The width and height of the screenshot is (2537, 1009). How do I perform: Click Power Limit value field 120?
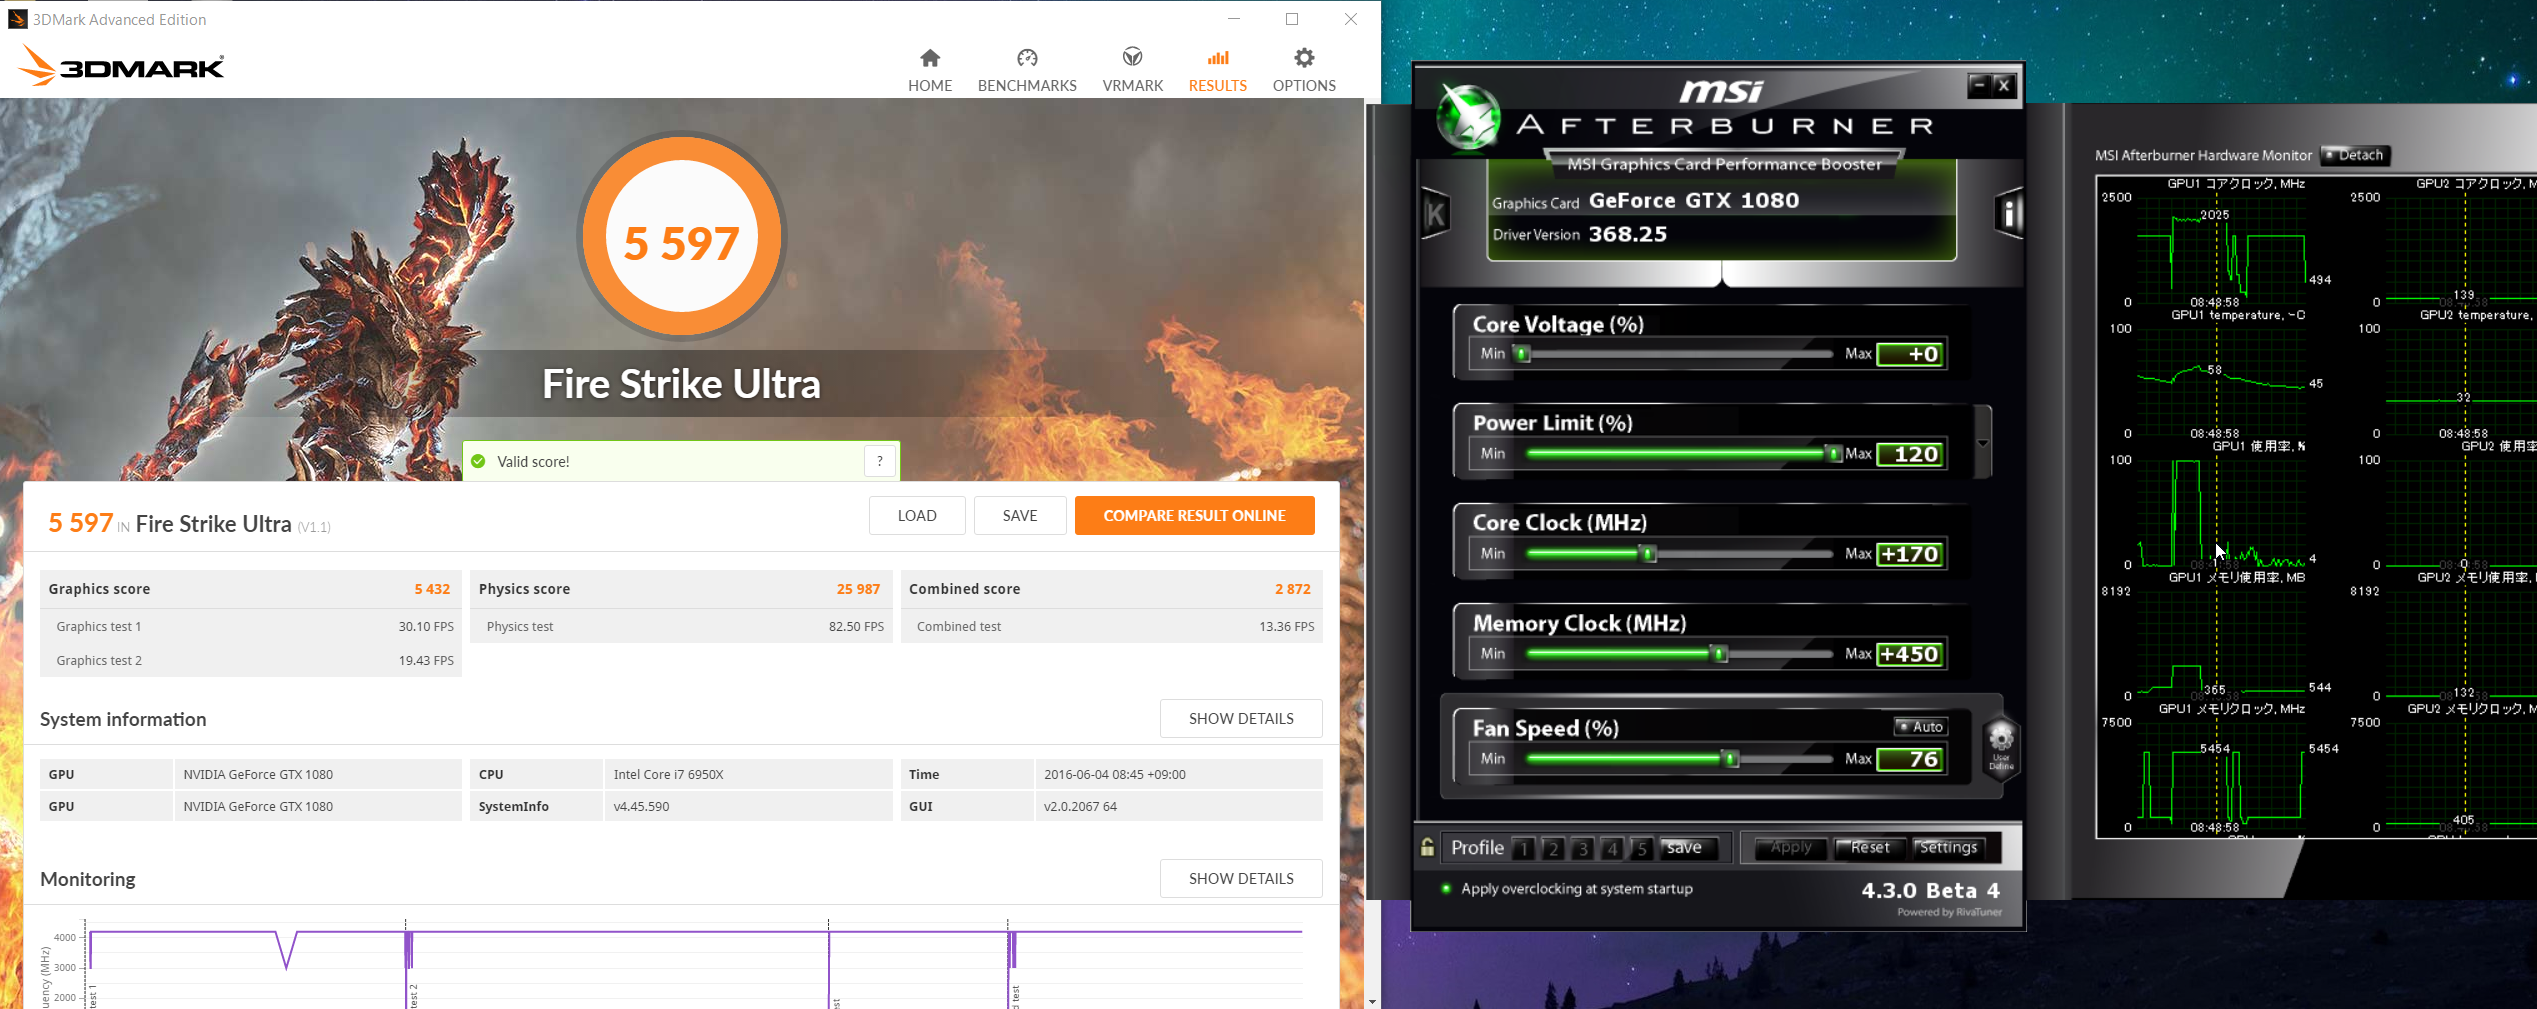(1910, 454)
